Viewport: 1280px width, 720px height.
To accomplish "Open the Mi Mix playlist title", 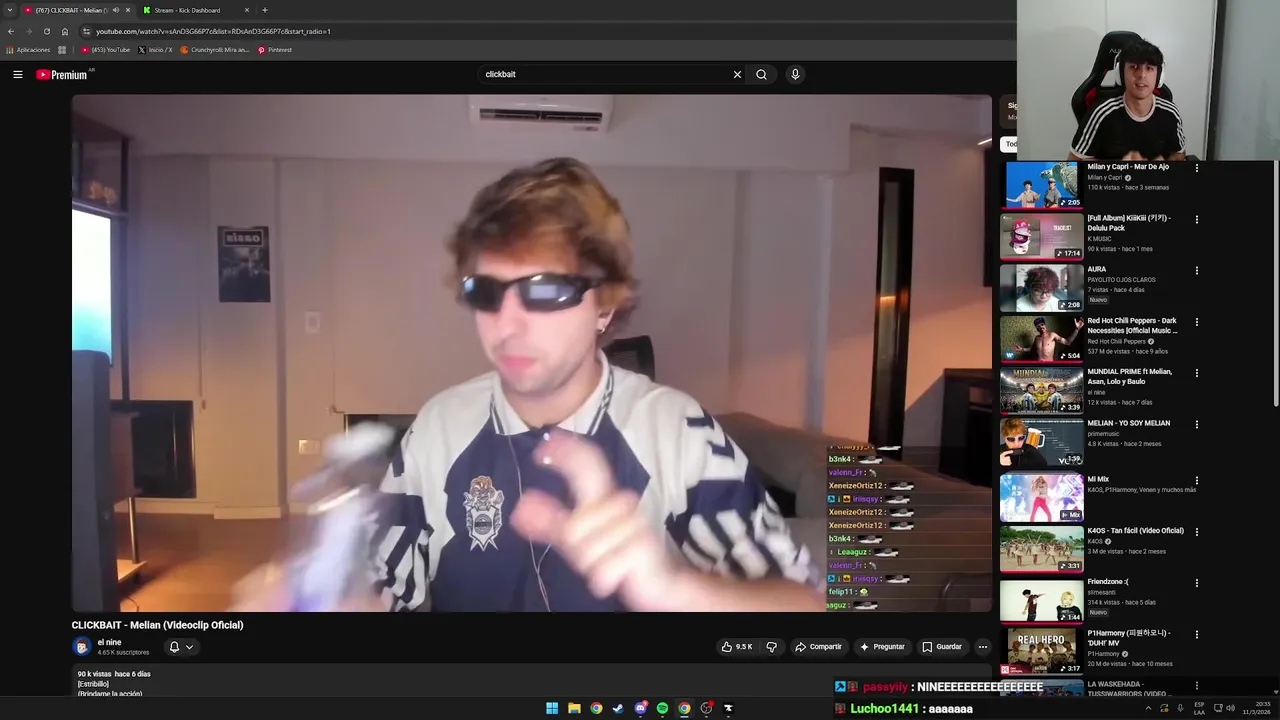I will 1098,480.
